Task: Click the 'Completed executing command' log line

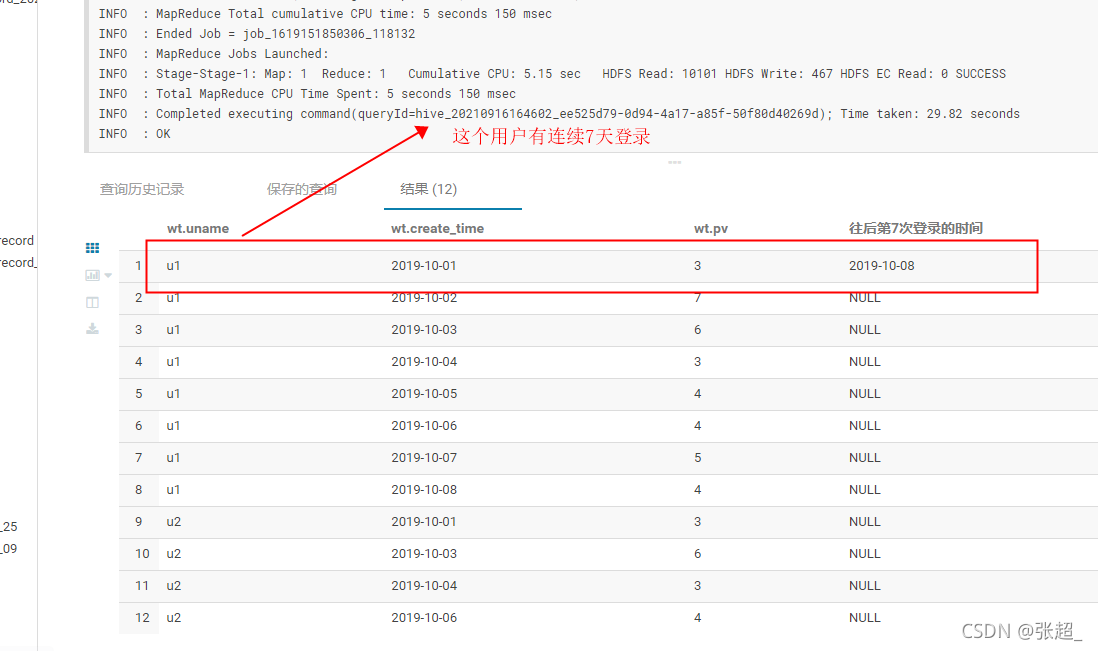Action: [x=559, y=113]
